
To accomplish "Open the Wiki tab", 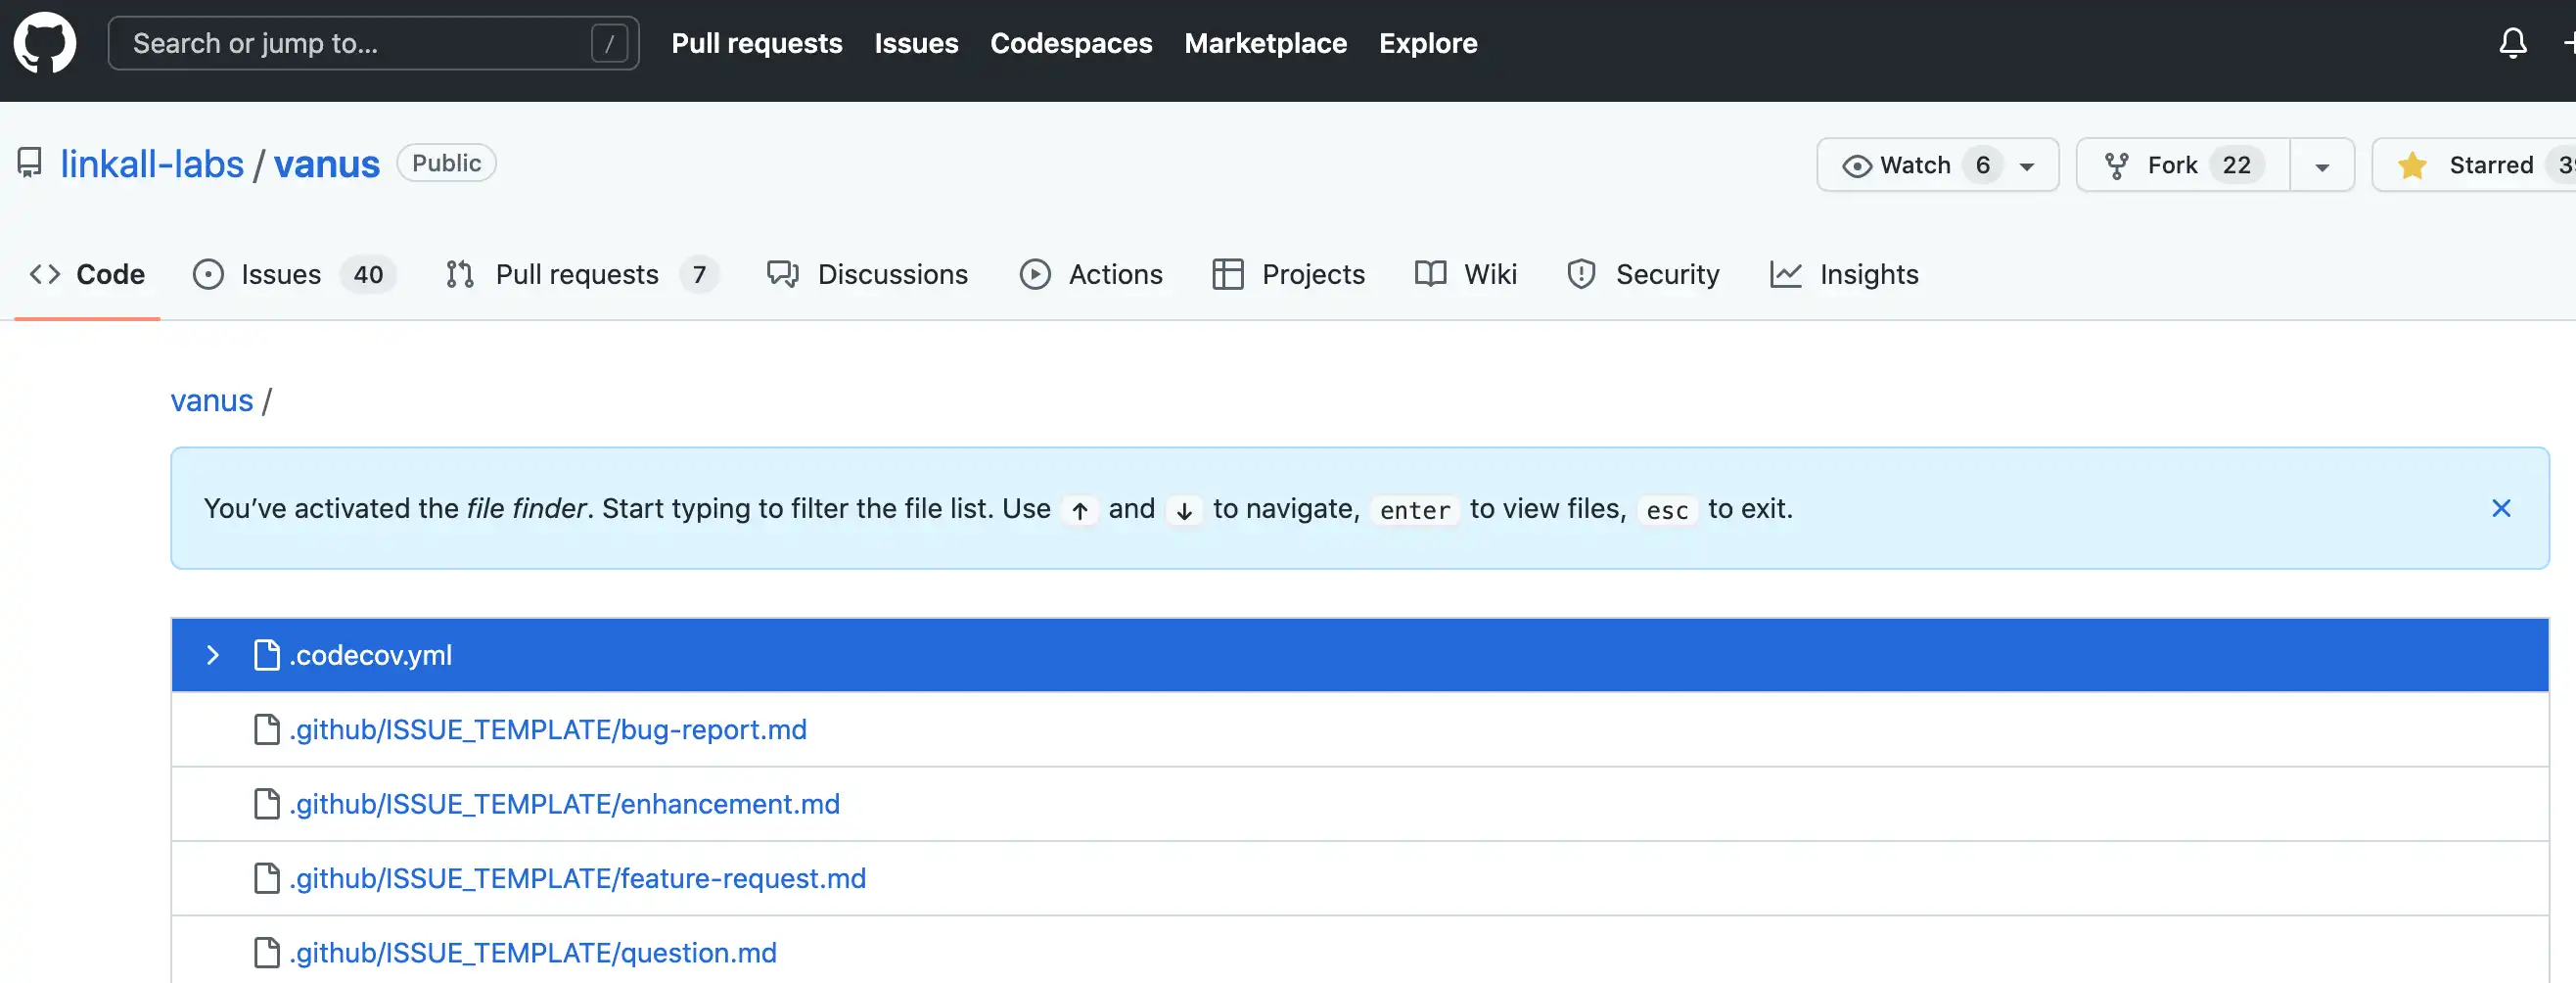I will [x=1466, y=274].
